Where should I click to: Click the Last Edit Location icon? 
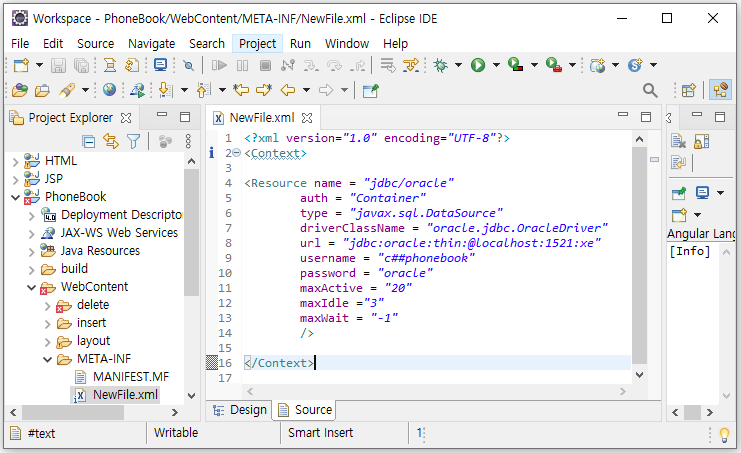(x=241, y=90)
